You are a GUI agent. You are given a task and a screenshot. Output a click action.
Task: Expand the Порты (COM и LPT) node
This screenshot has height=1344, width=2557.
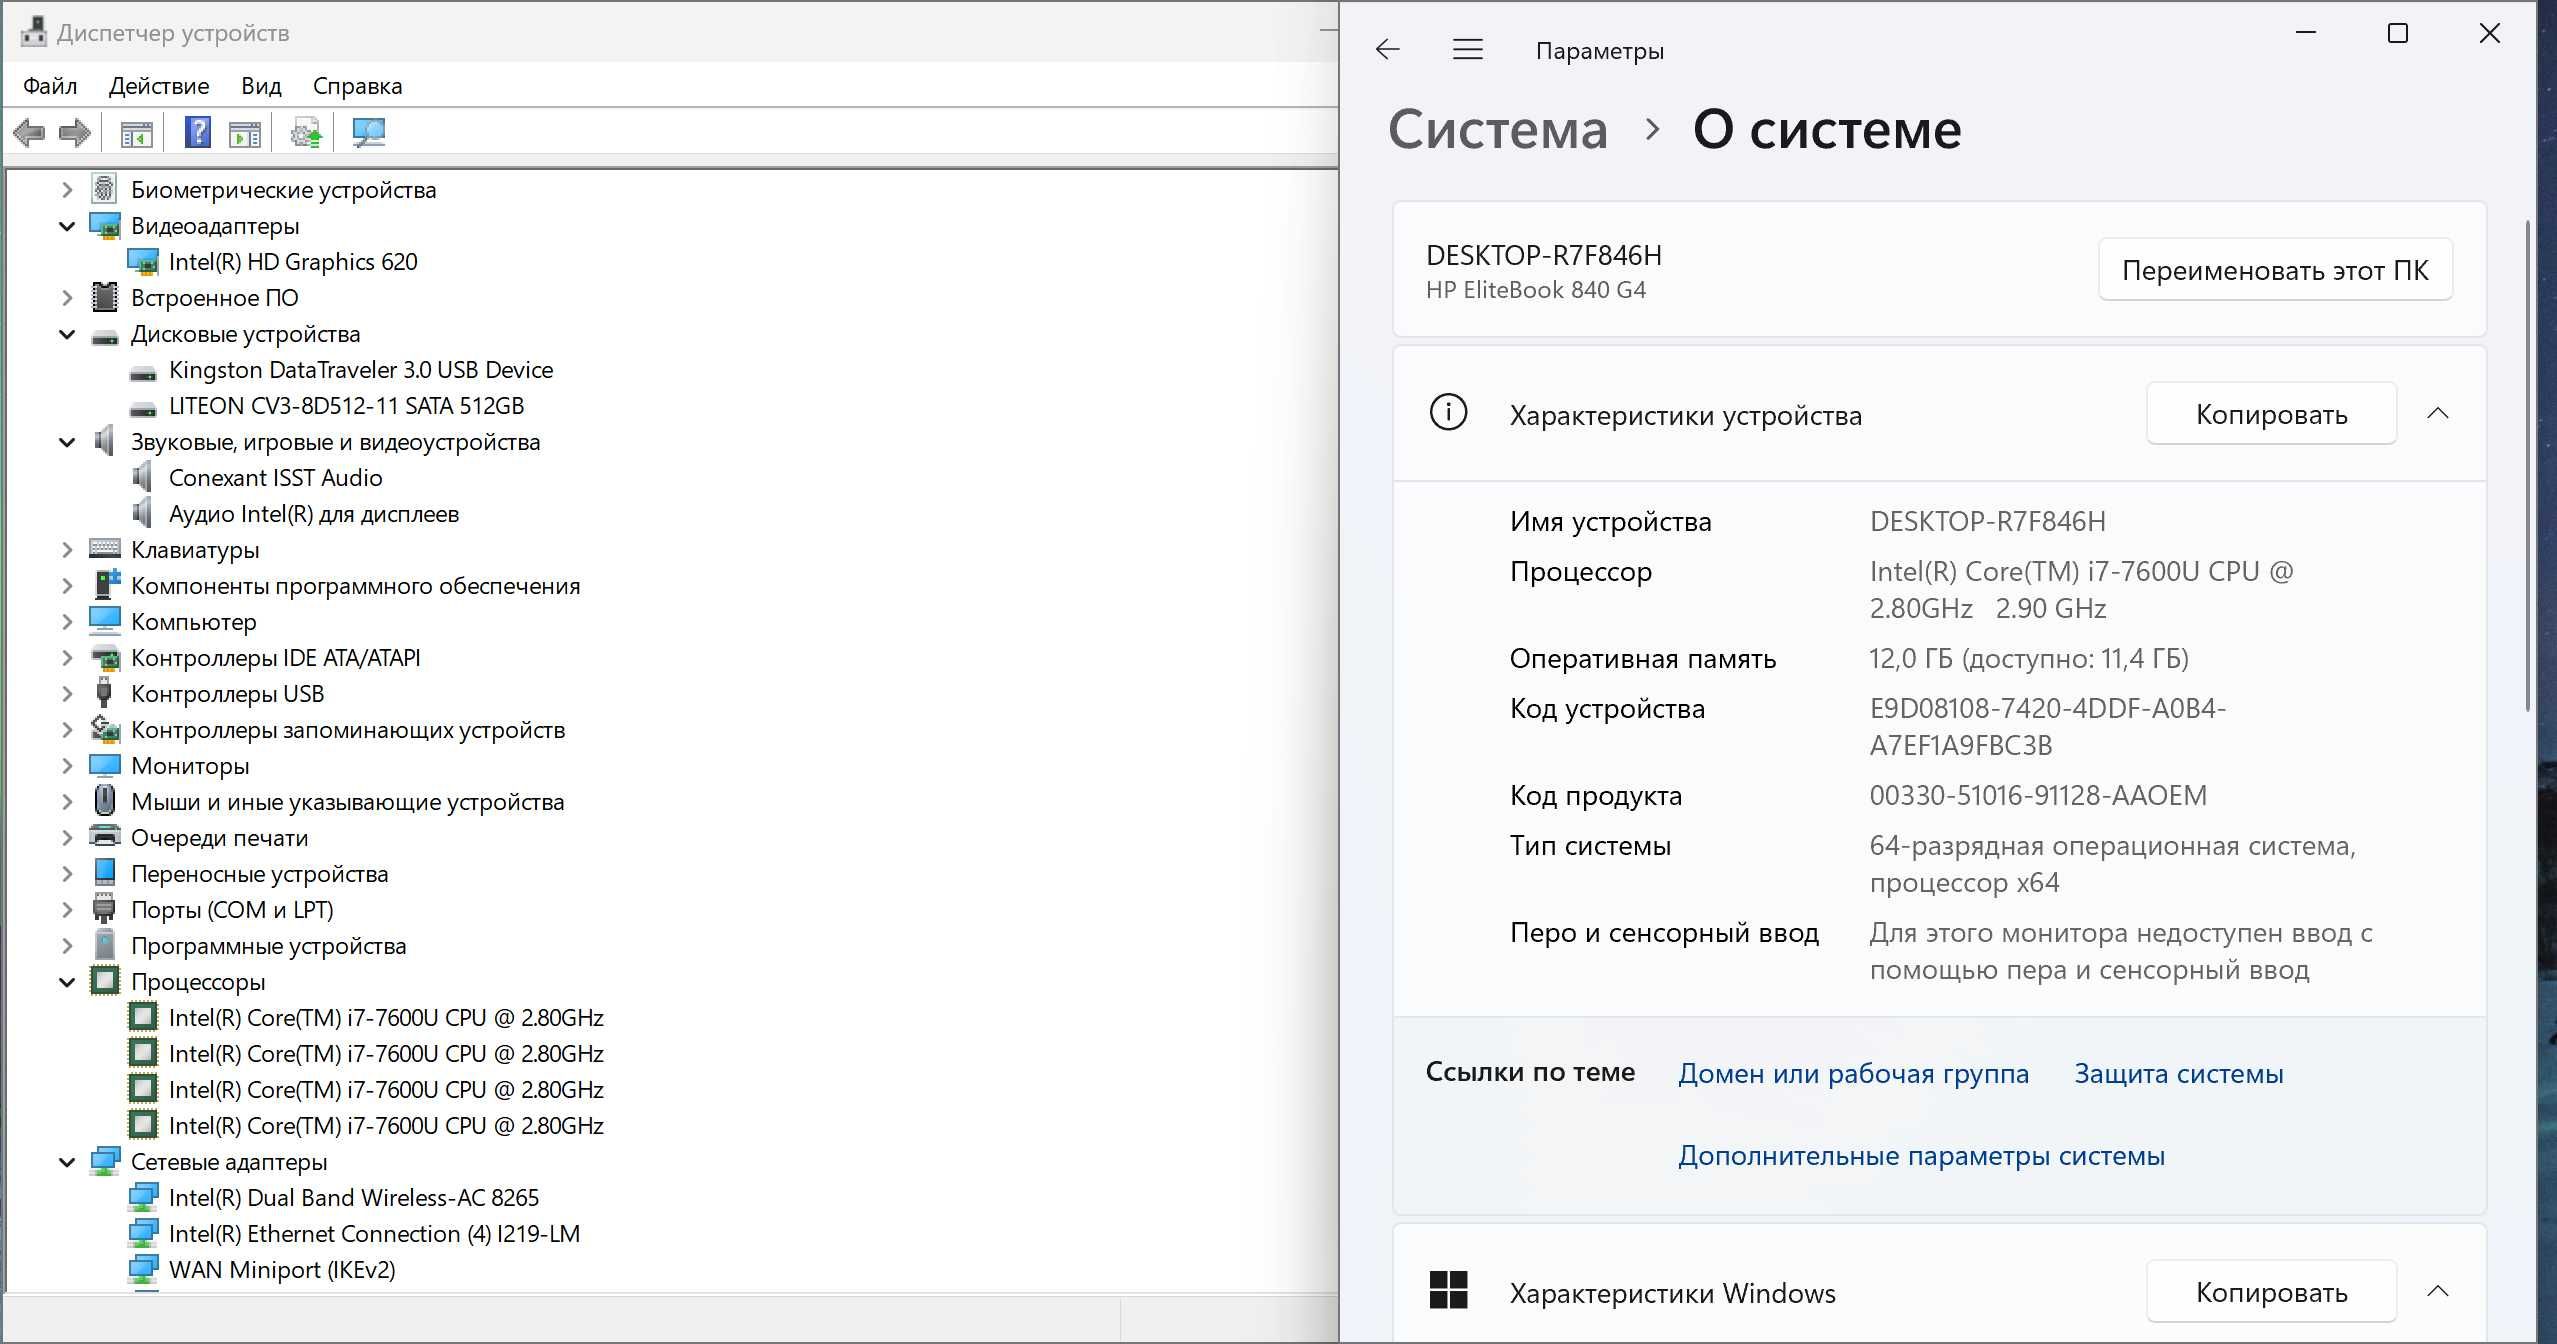pos(67,910)
